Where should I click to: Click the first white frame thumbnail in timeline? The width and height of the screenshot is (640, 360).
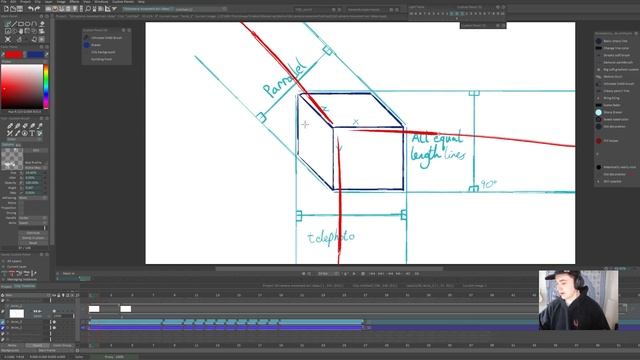[x=94, y=309]
